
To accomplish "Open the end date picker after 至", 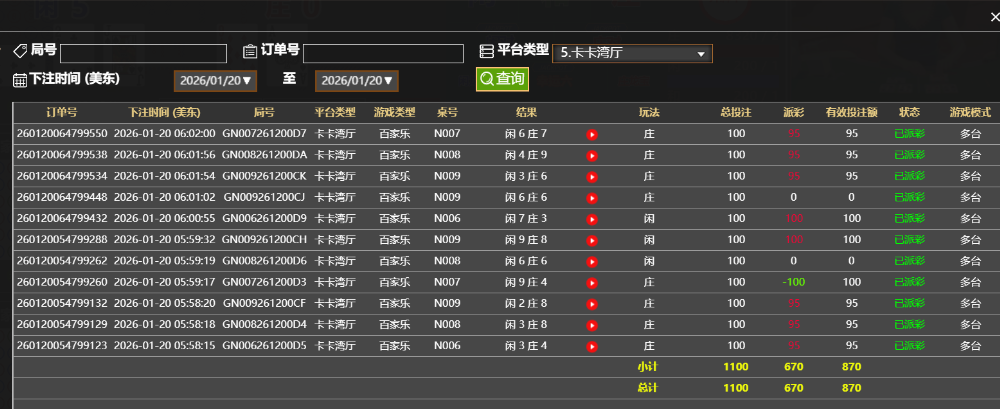I will click(x=357, y=81).
